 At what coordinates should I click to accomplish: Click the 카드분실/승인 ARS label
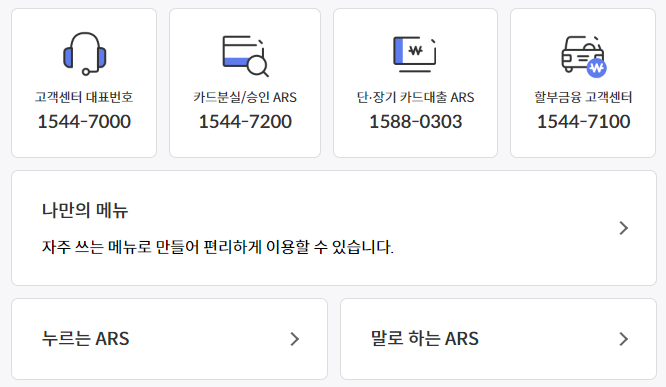pos(245,97)
